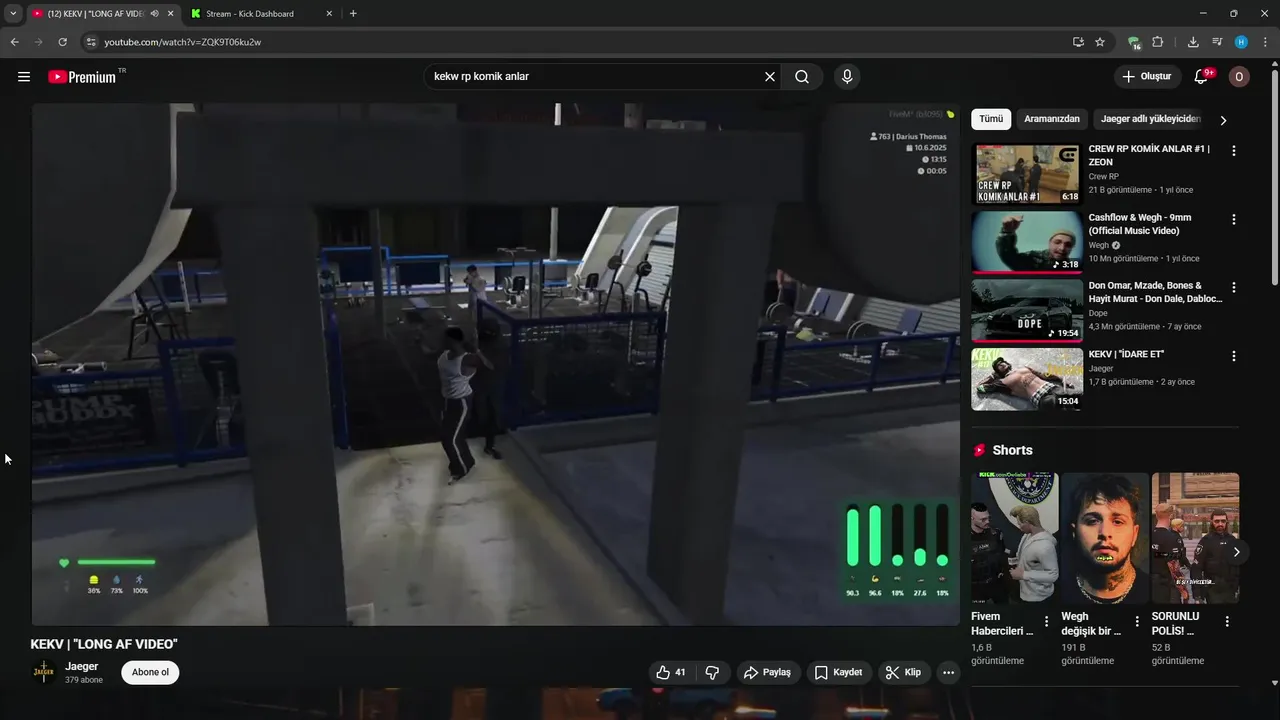Screen dimensions: 1280x720
Task: Open options for KEKV İDARE ET video
Action: (1234, 356)
